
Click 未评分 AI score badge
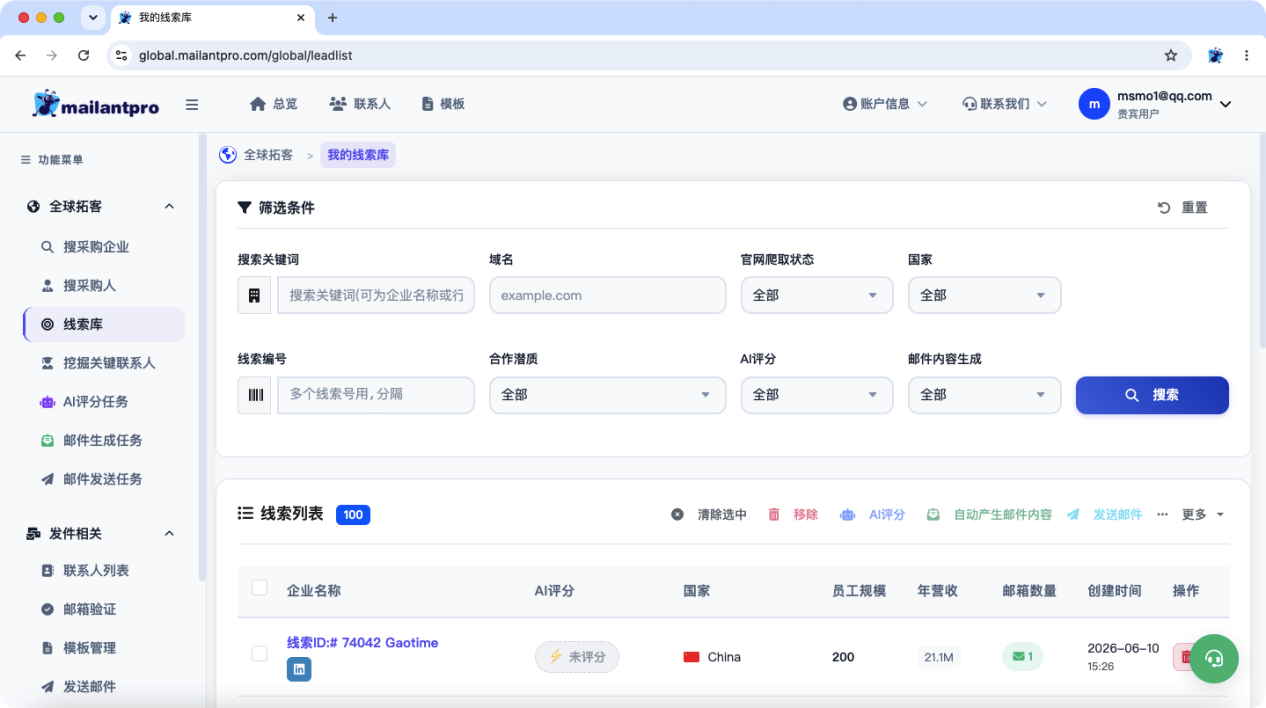pyautogui.click(x=577, y=657)
